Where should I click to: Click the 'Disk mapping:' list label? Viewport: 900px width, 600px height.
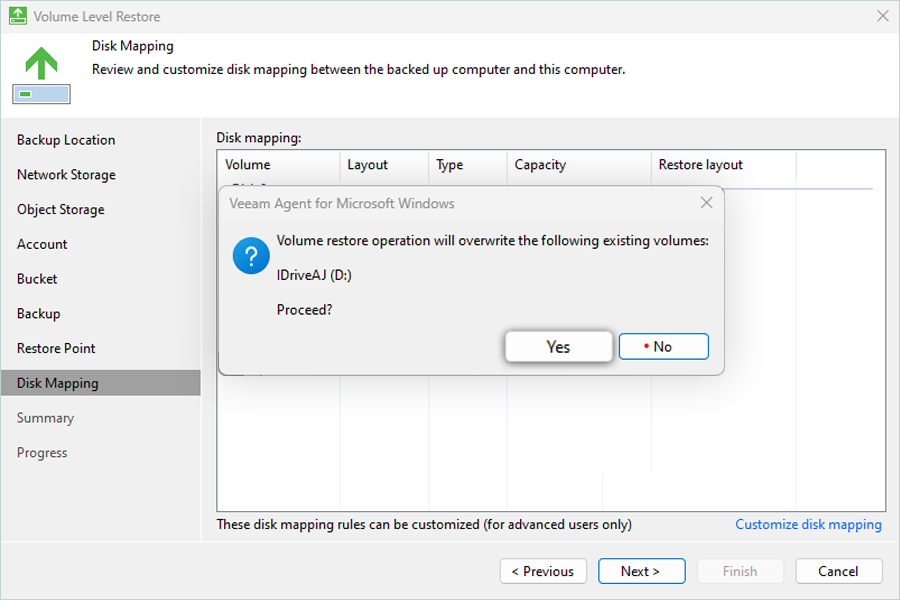[259, 138]
